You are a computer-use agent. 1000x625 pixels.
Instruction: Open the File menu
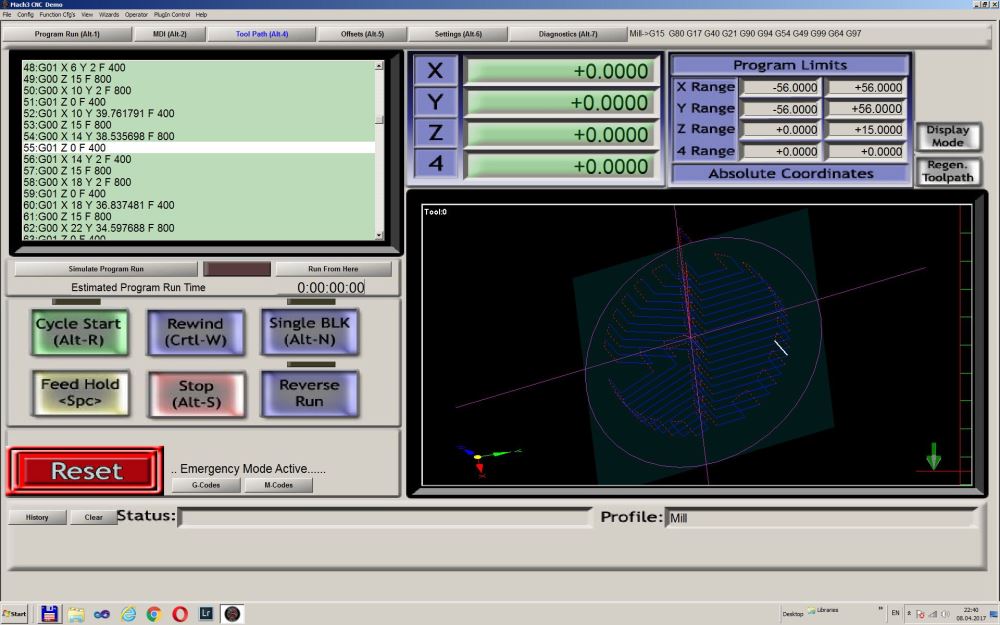coord(6,14)
